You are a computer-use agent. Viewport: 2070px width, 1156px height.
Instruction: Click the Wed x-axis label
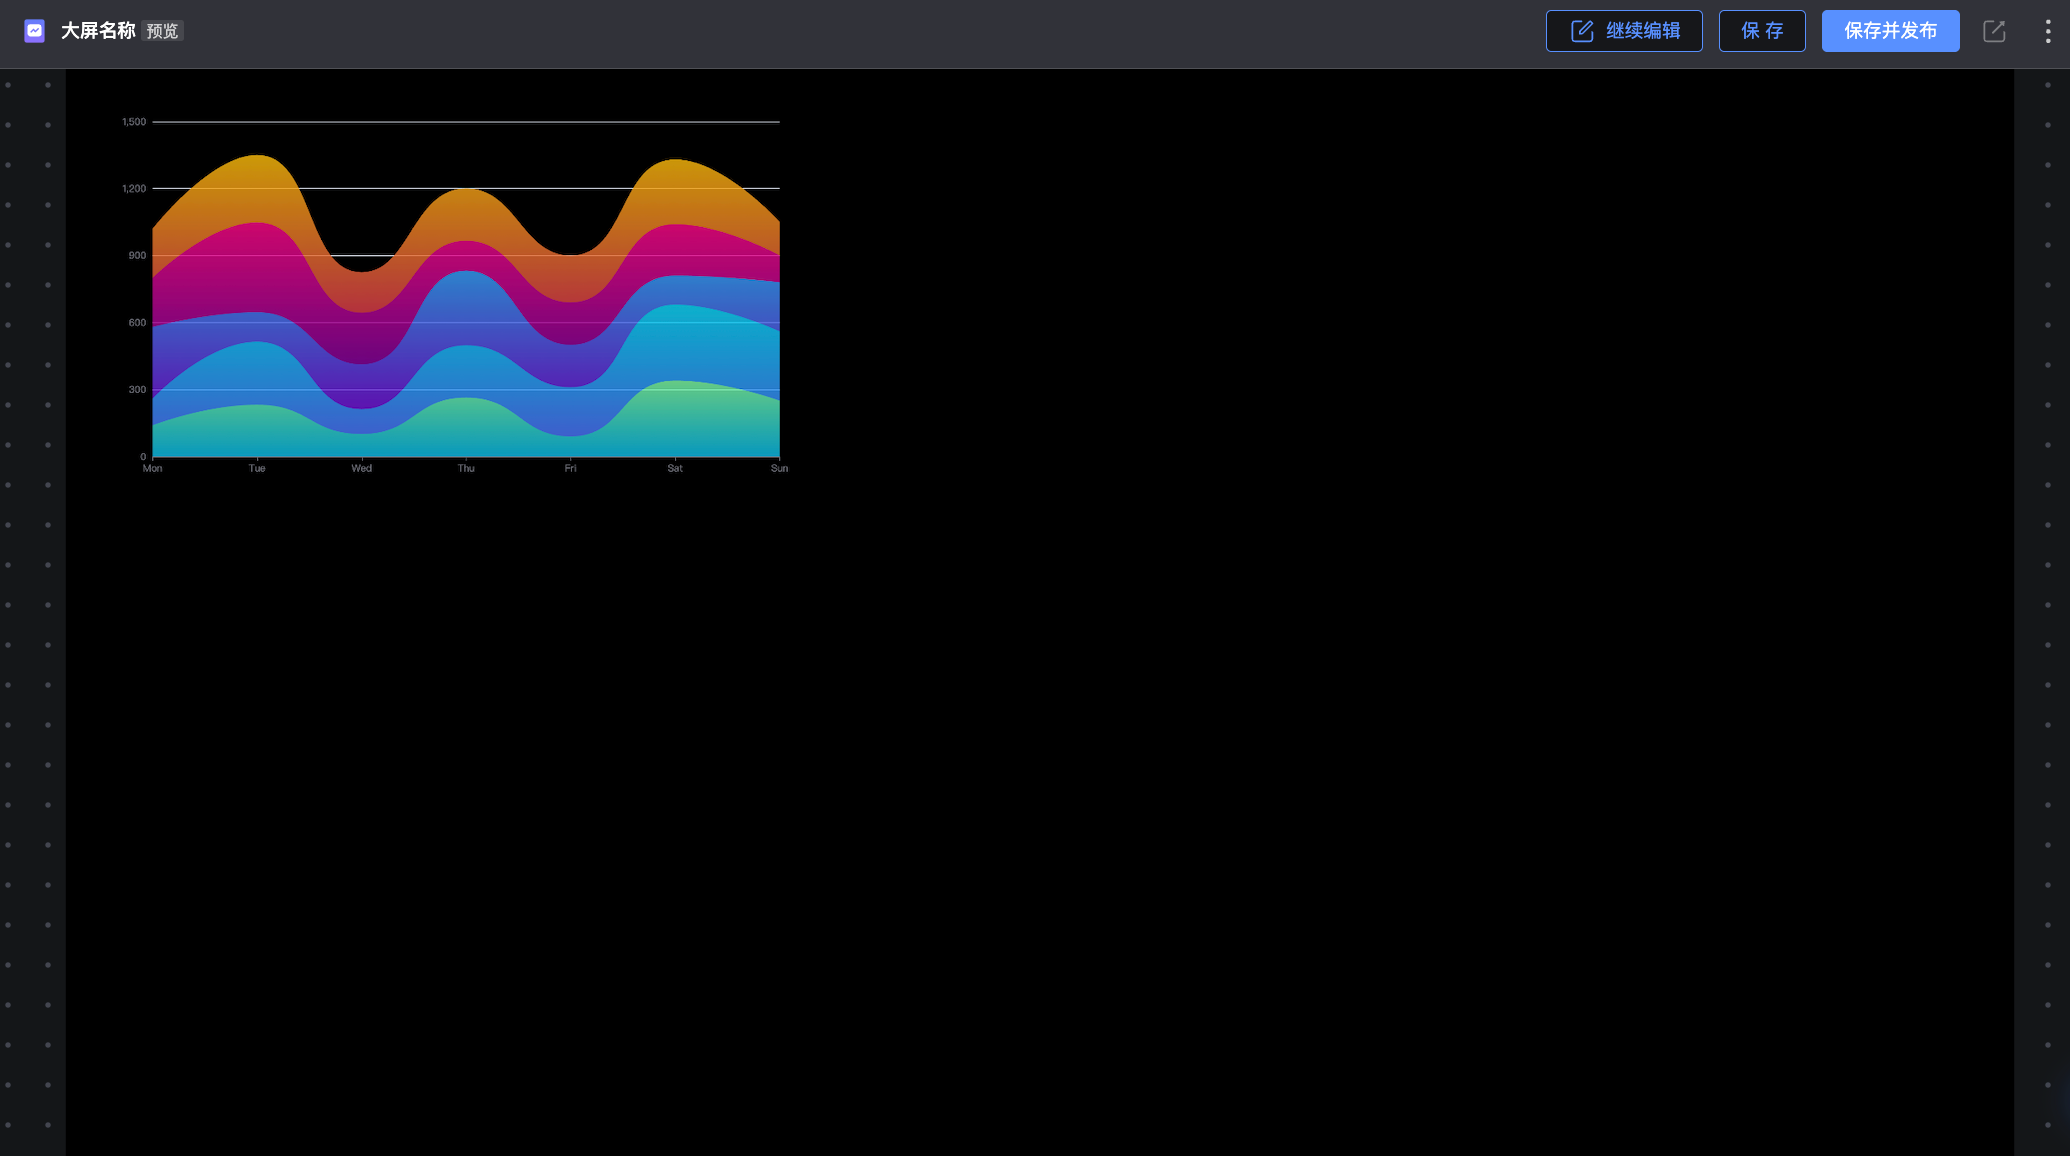click(361, 468)
